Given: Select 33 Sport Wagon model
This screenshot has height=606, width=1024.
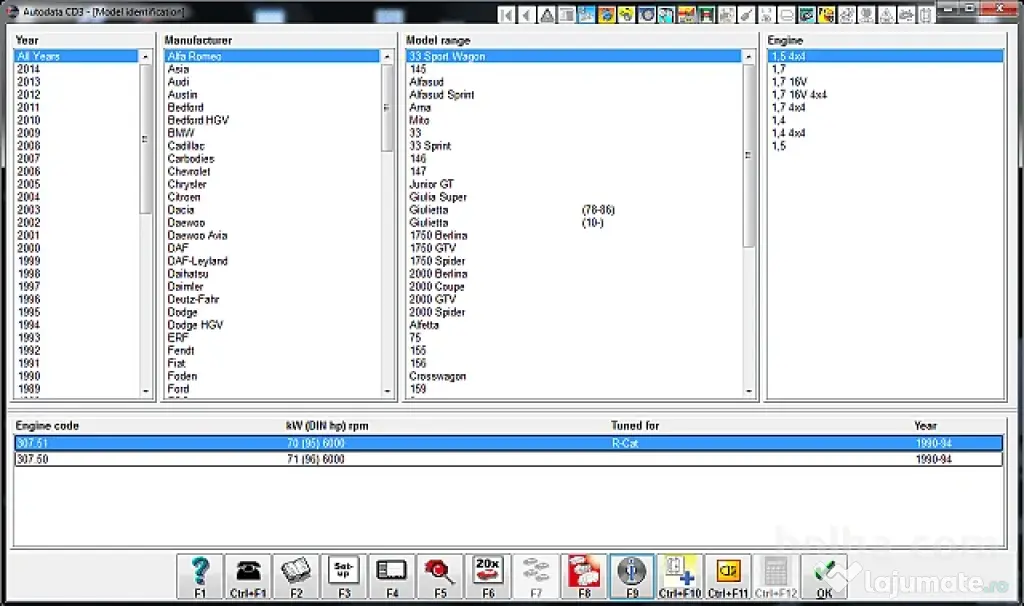Looking at the screenshot, I should coord(573,56).
